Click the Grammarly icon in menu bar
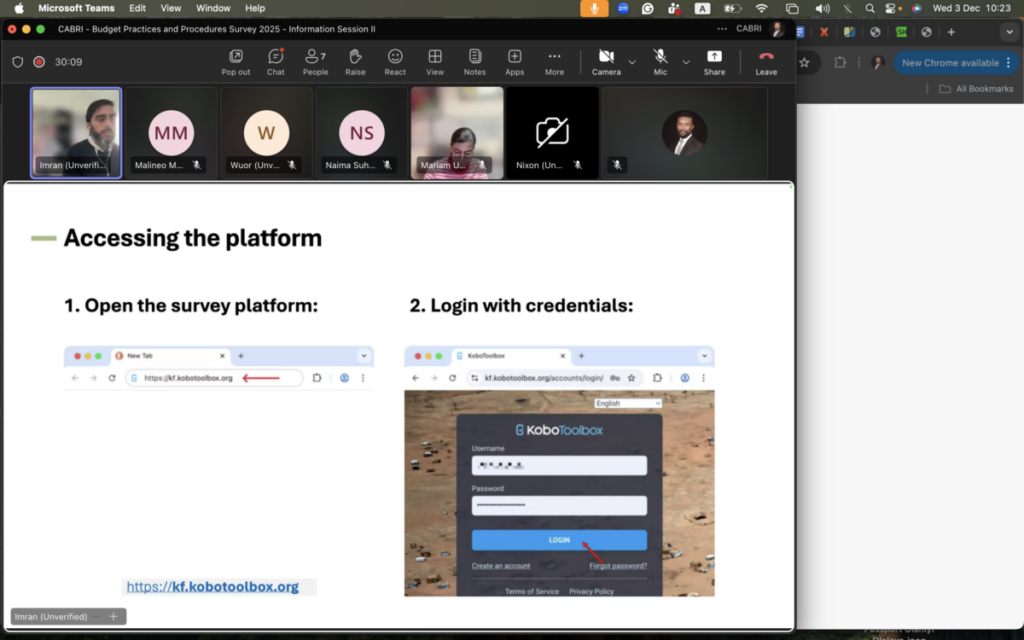The height and width of the screenshot is (640, 1024). 648,8
